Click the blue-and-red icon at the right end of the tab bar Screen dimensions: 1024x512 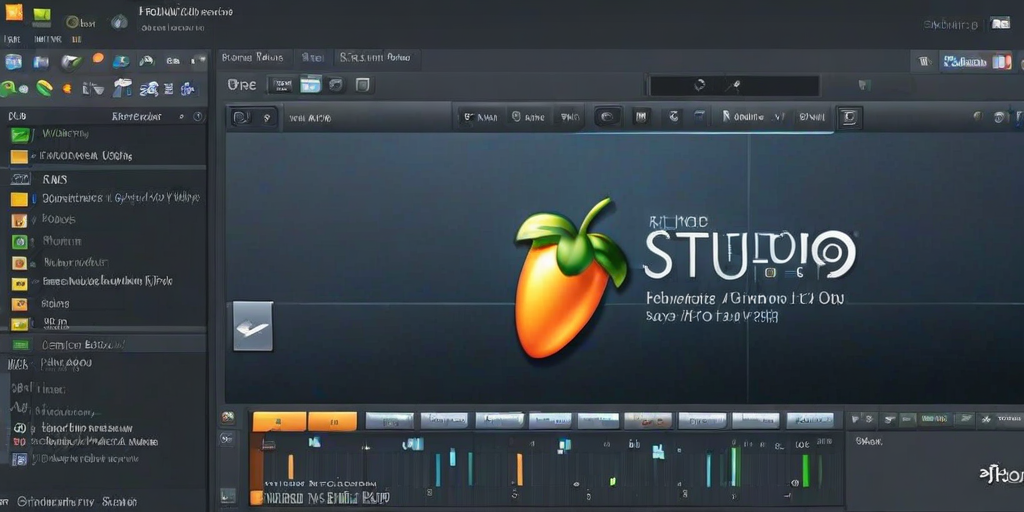click(x=1001, y=62)
